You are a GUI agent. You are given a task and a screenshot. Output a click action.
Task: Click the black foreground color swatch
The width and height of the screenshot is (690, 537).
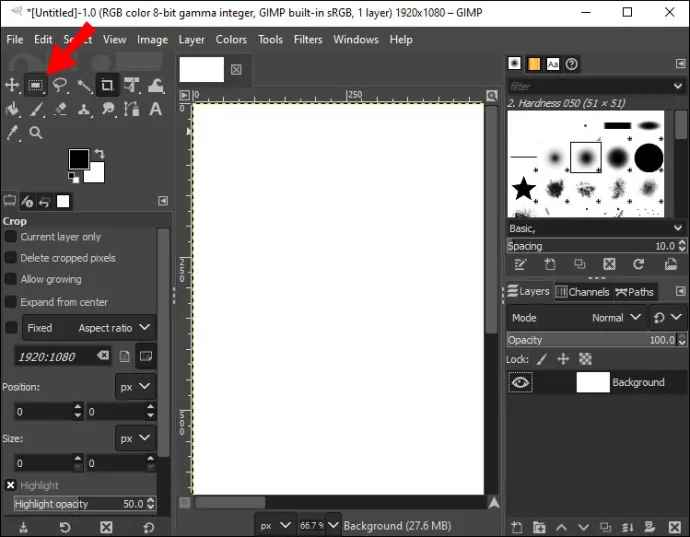coord(78,159)
